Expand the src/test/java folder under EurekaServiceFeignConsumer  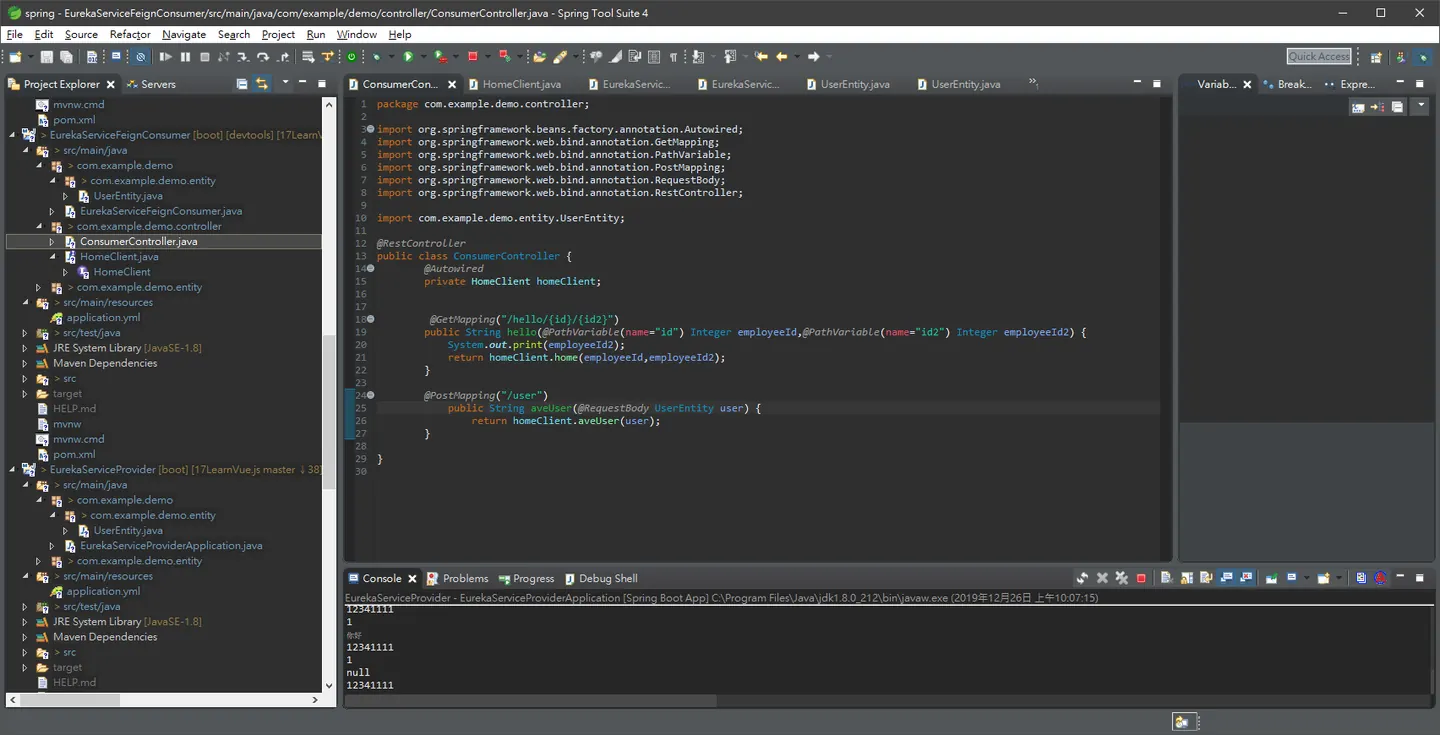[x=26, y=333]
